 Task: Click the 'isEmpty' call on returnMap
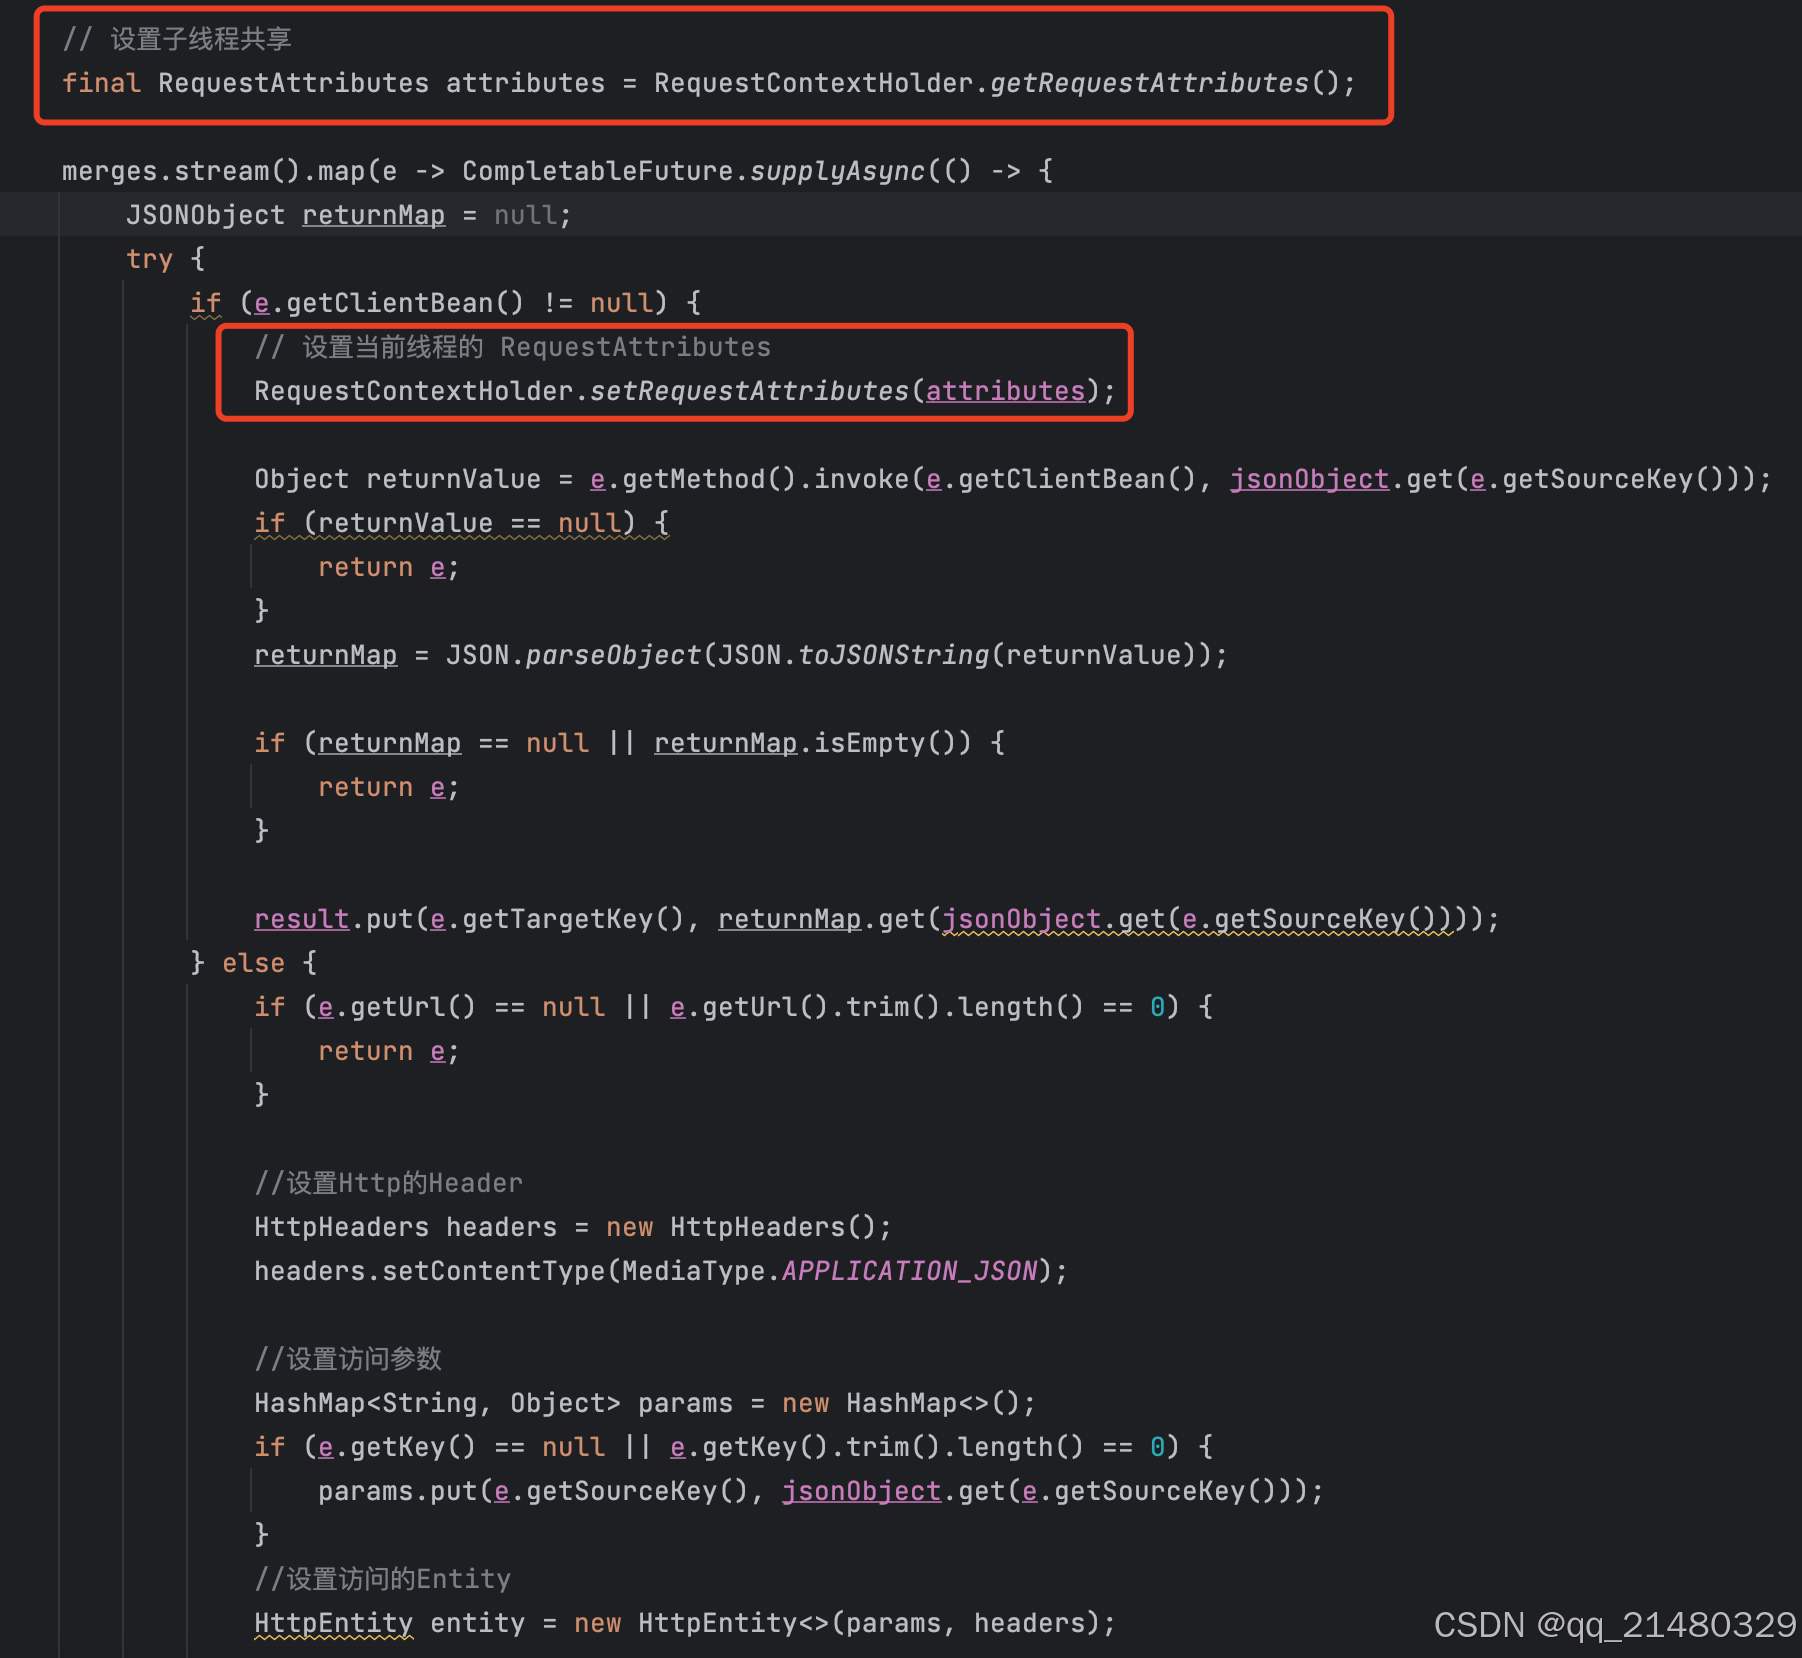(x=869, y=743)
